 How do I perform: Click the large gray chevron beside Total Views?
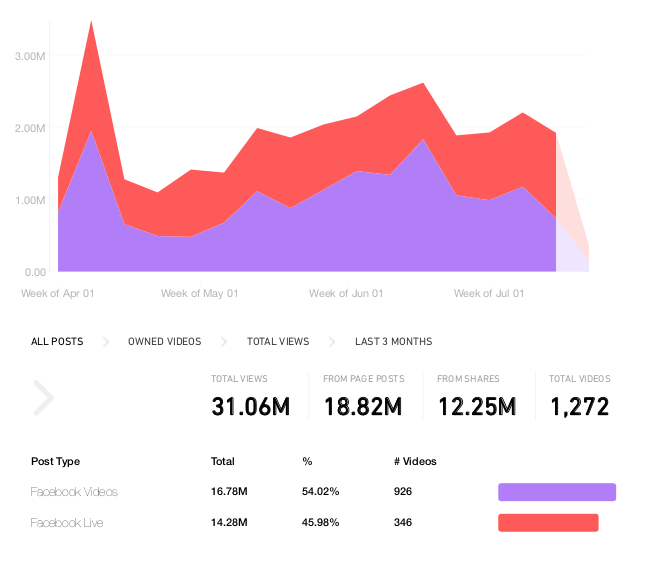[x=44, y=398]
